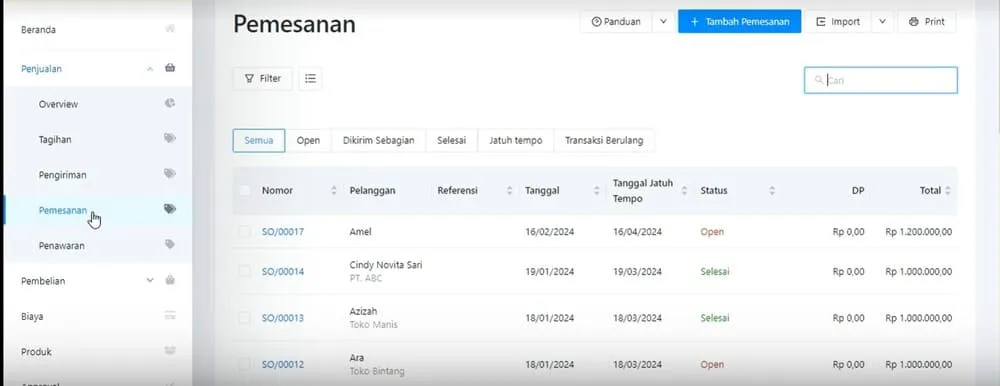Click the tag icon beside Penawaran
This screenshot has width=1000, height=386.
tap(170, 244)
